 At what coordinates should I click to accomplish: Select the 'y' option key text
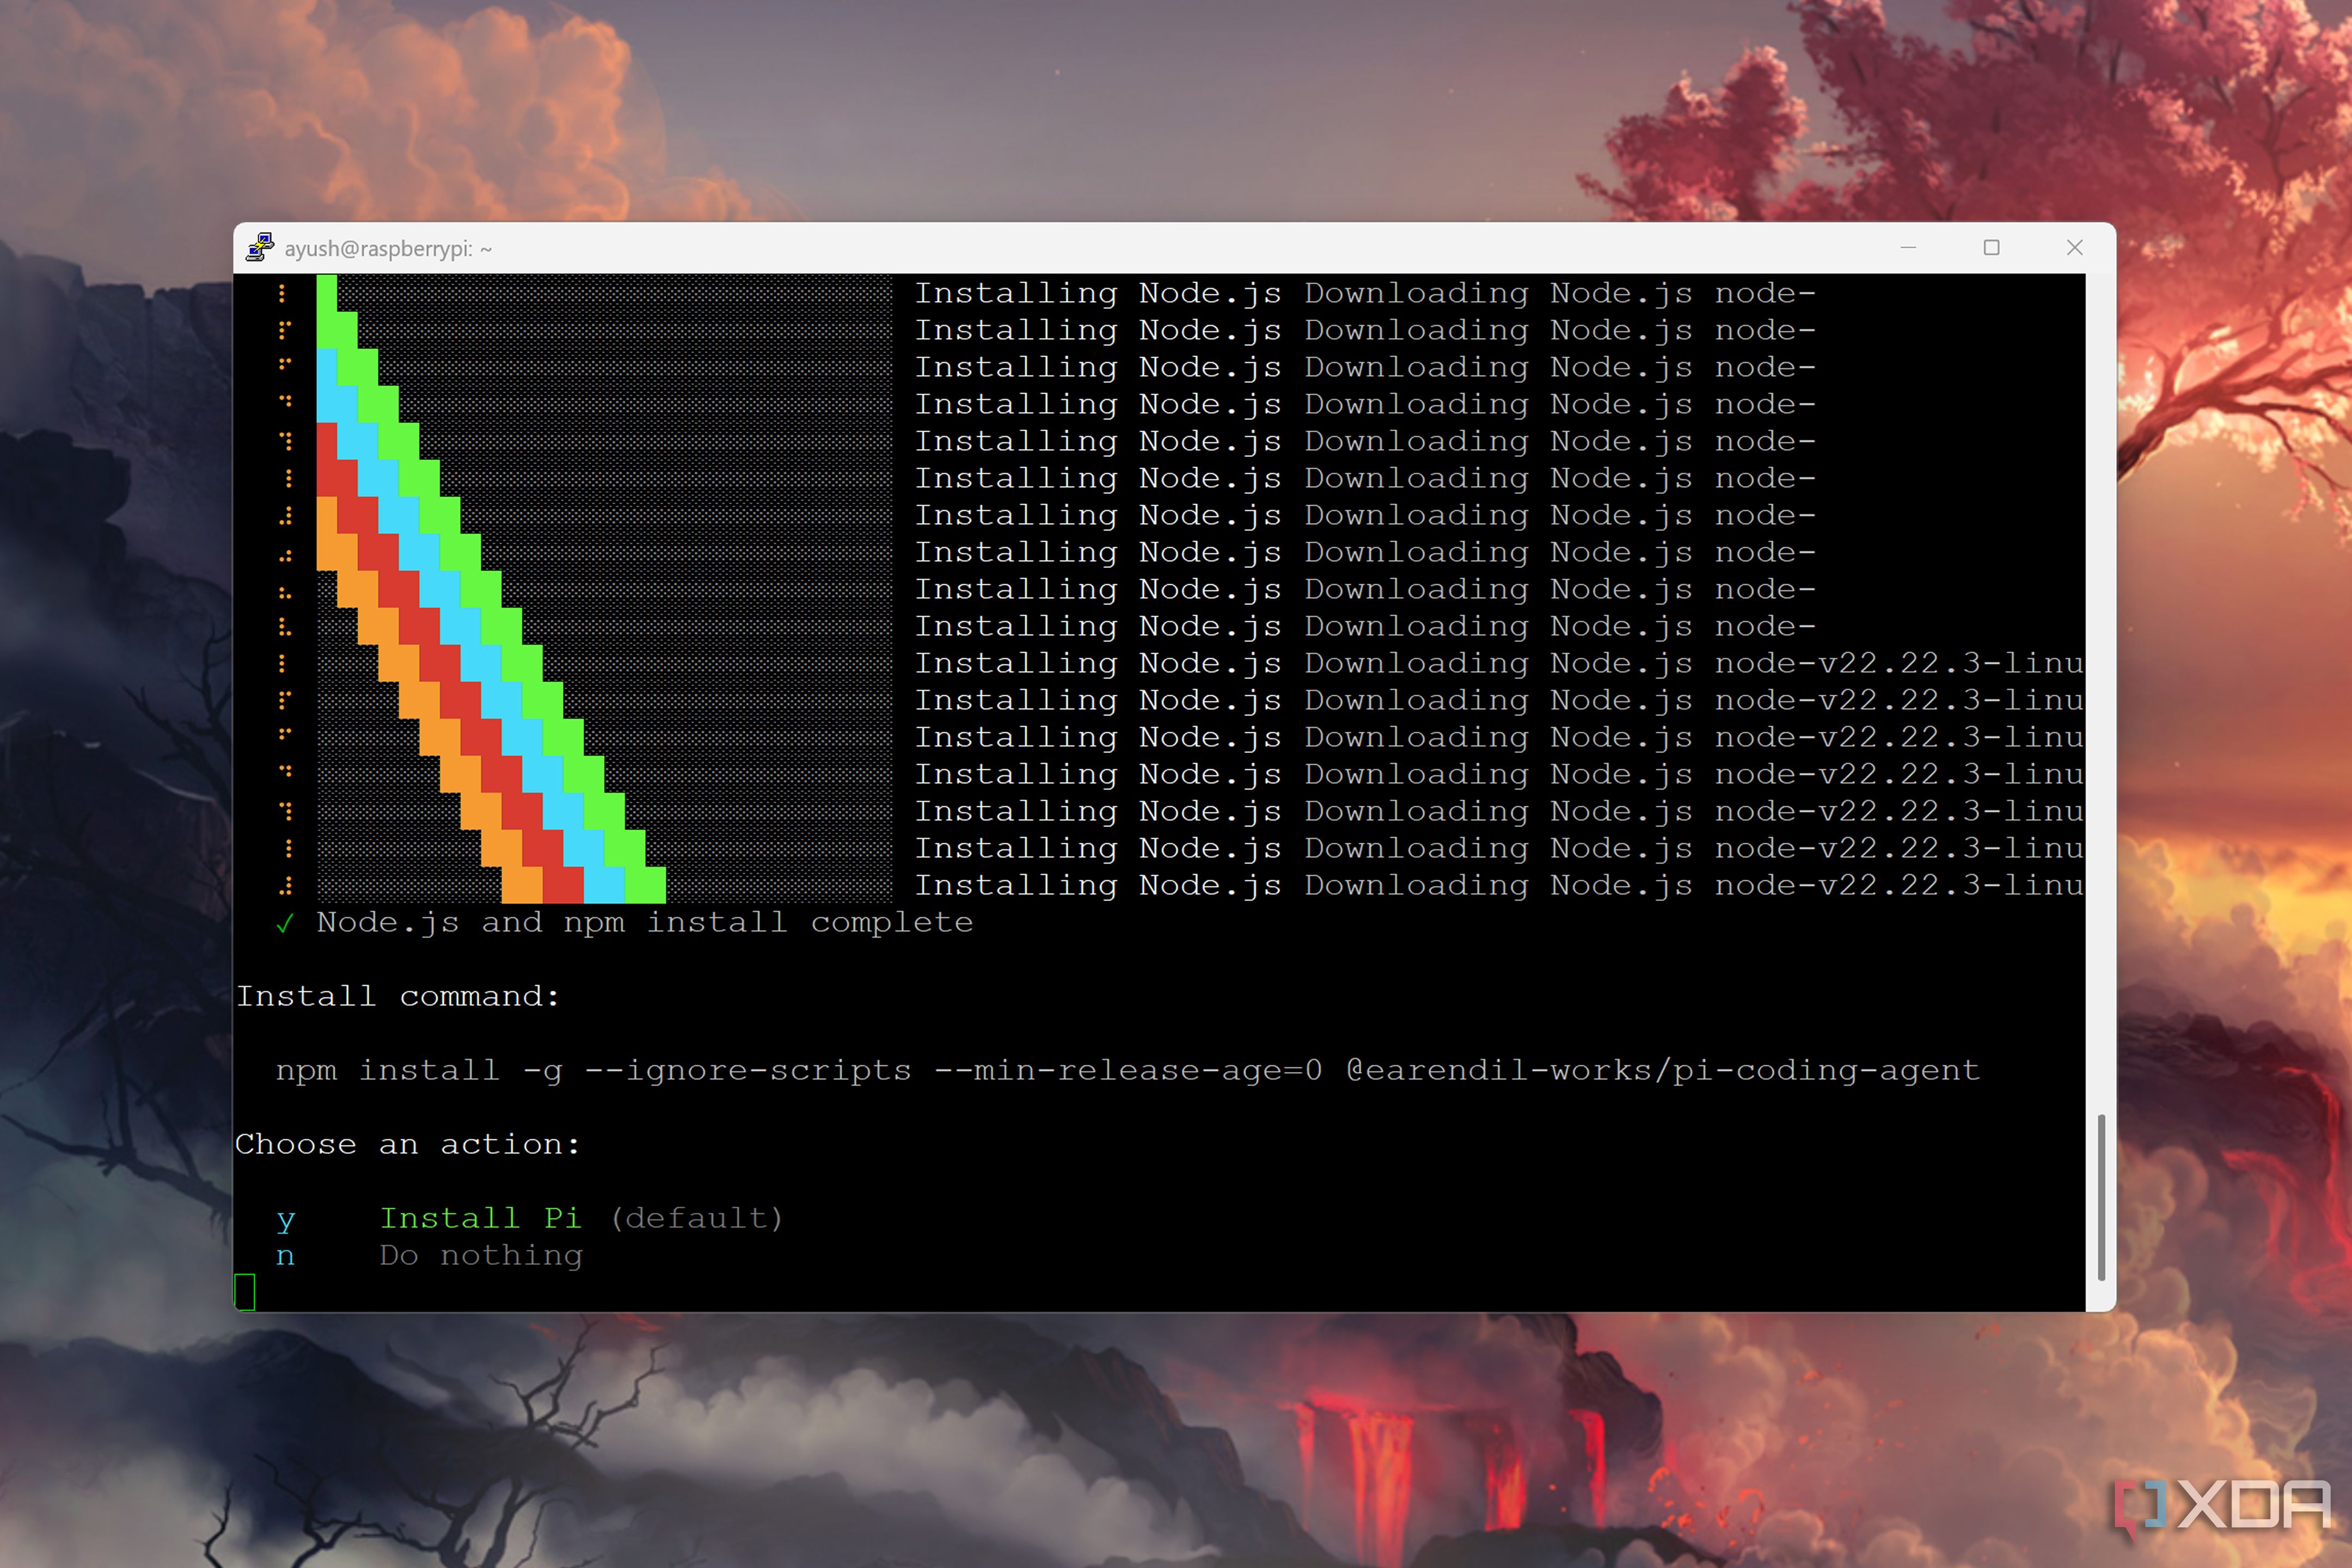pyautogui.click(x=286, y=1219)
